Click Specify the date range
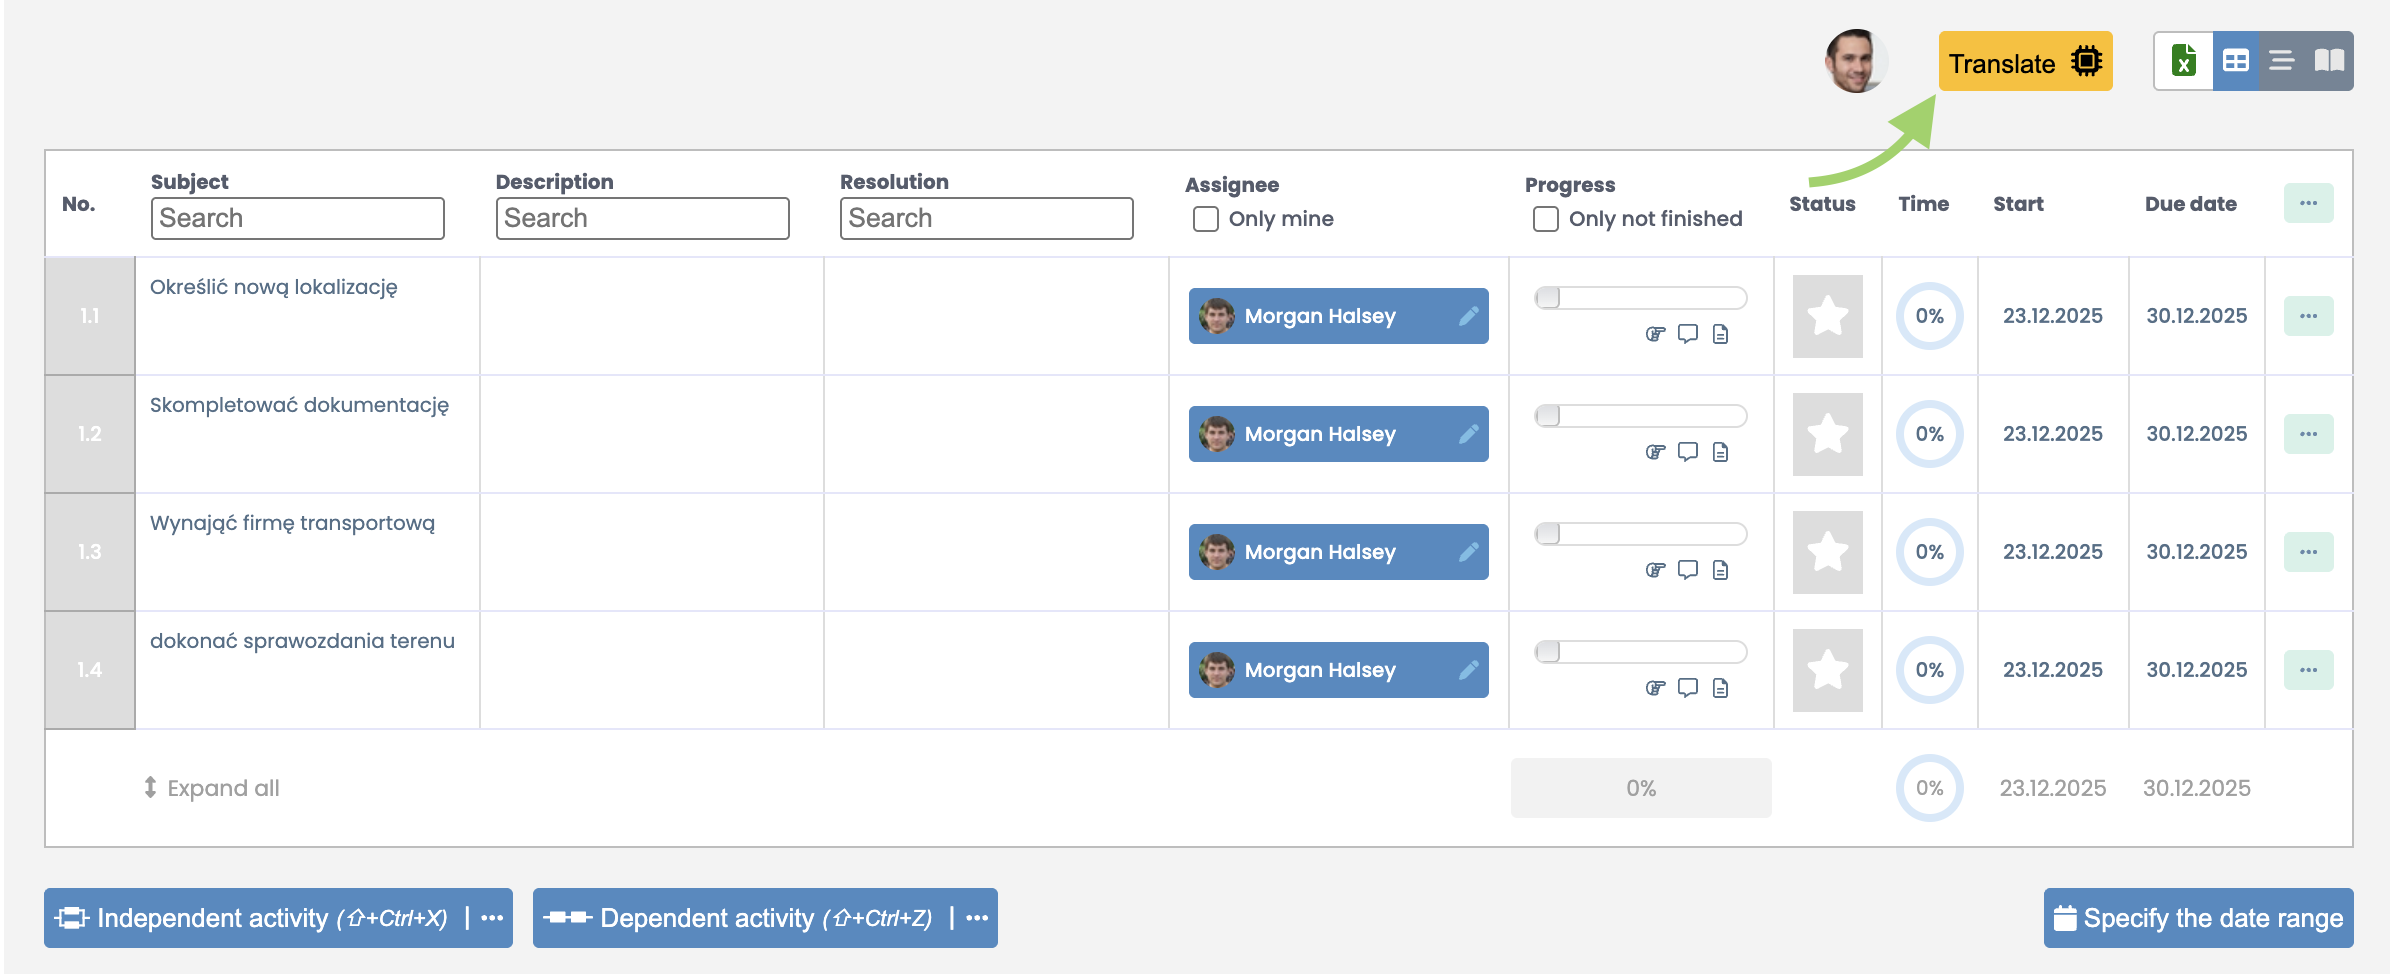This screenshot has height=974, width=2390. coord(2196,917)
